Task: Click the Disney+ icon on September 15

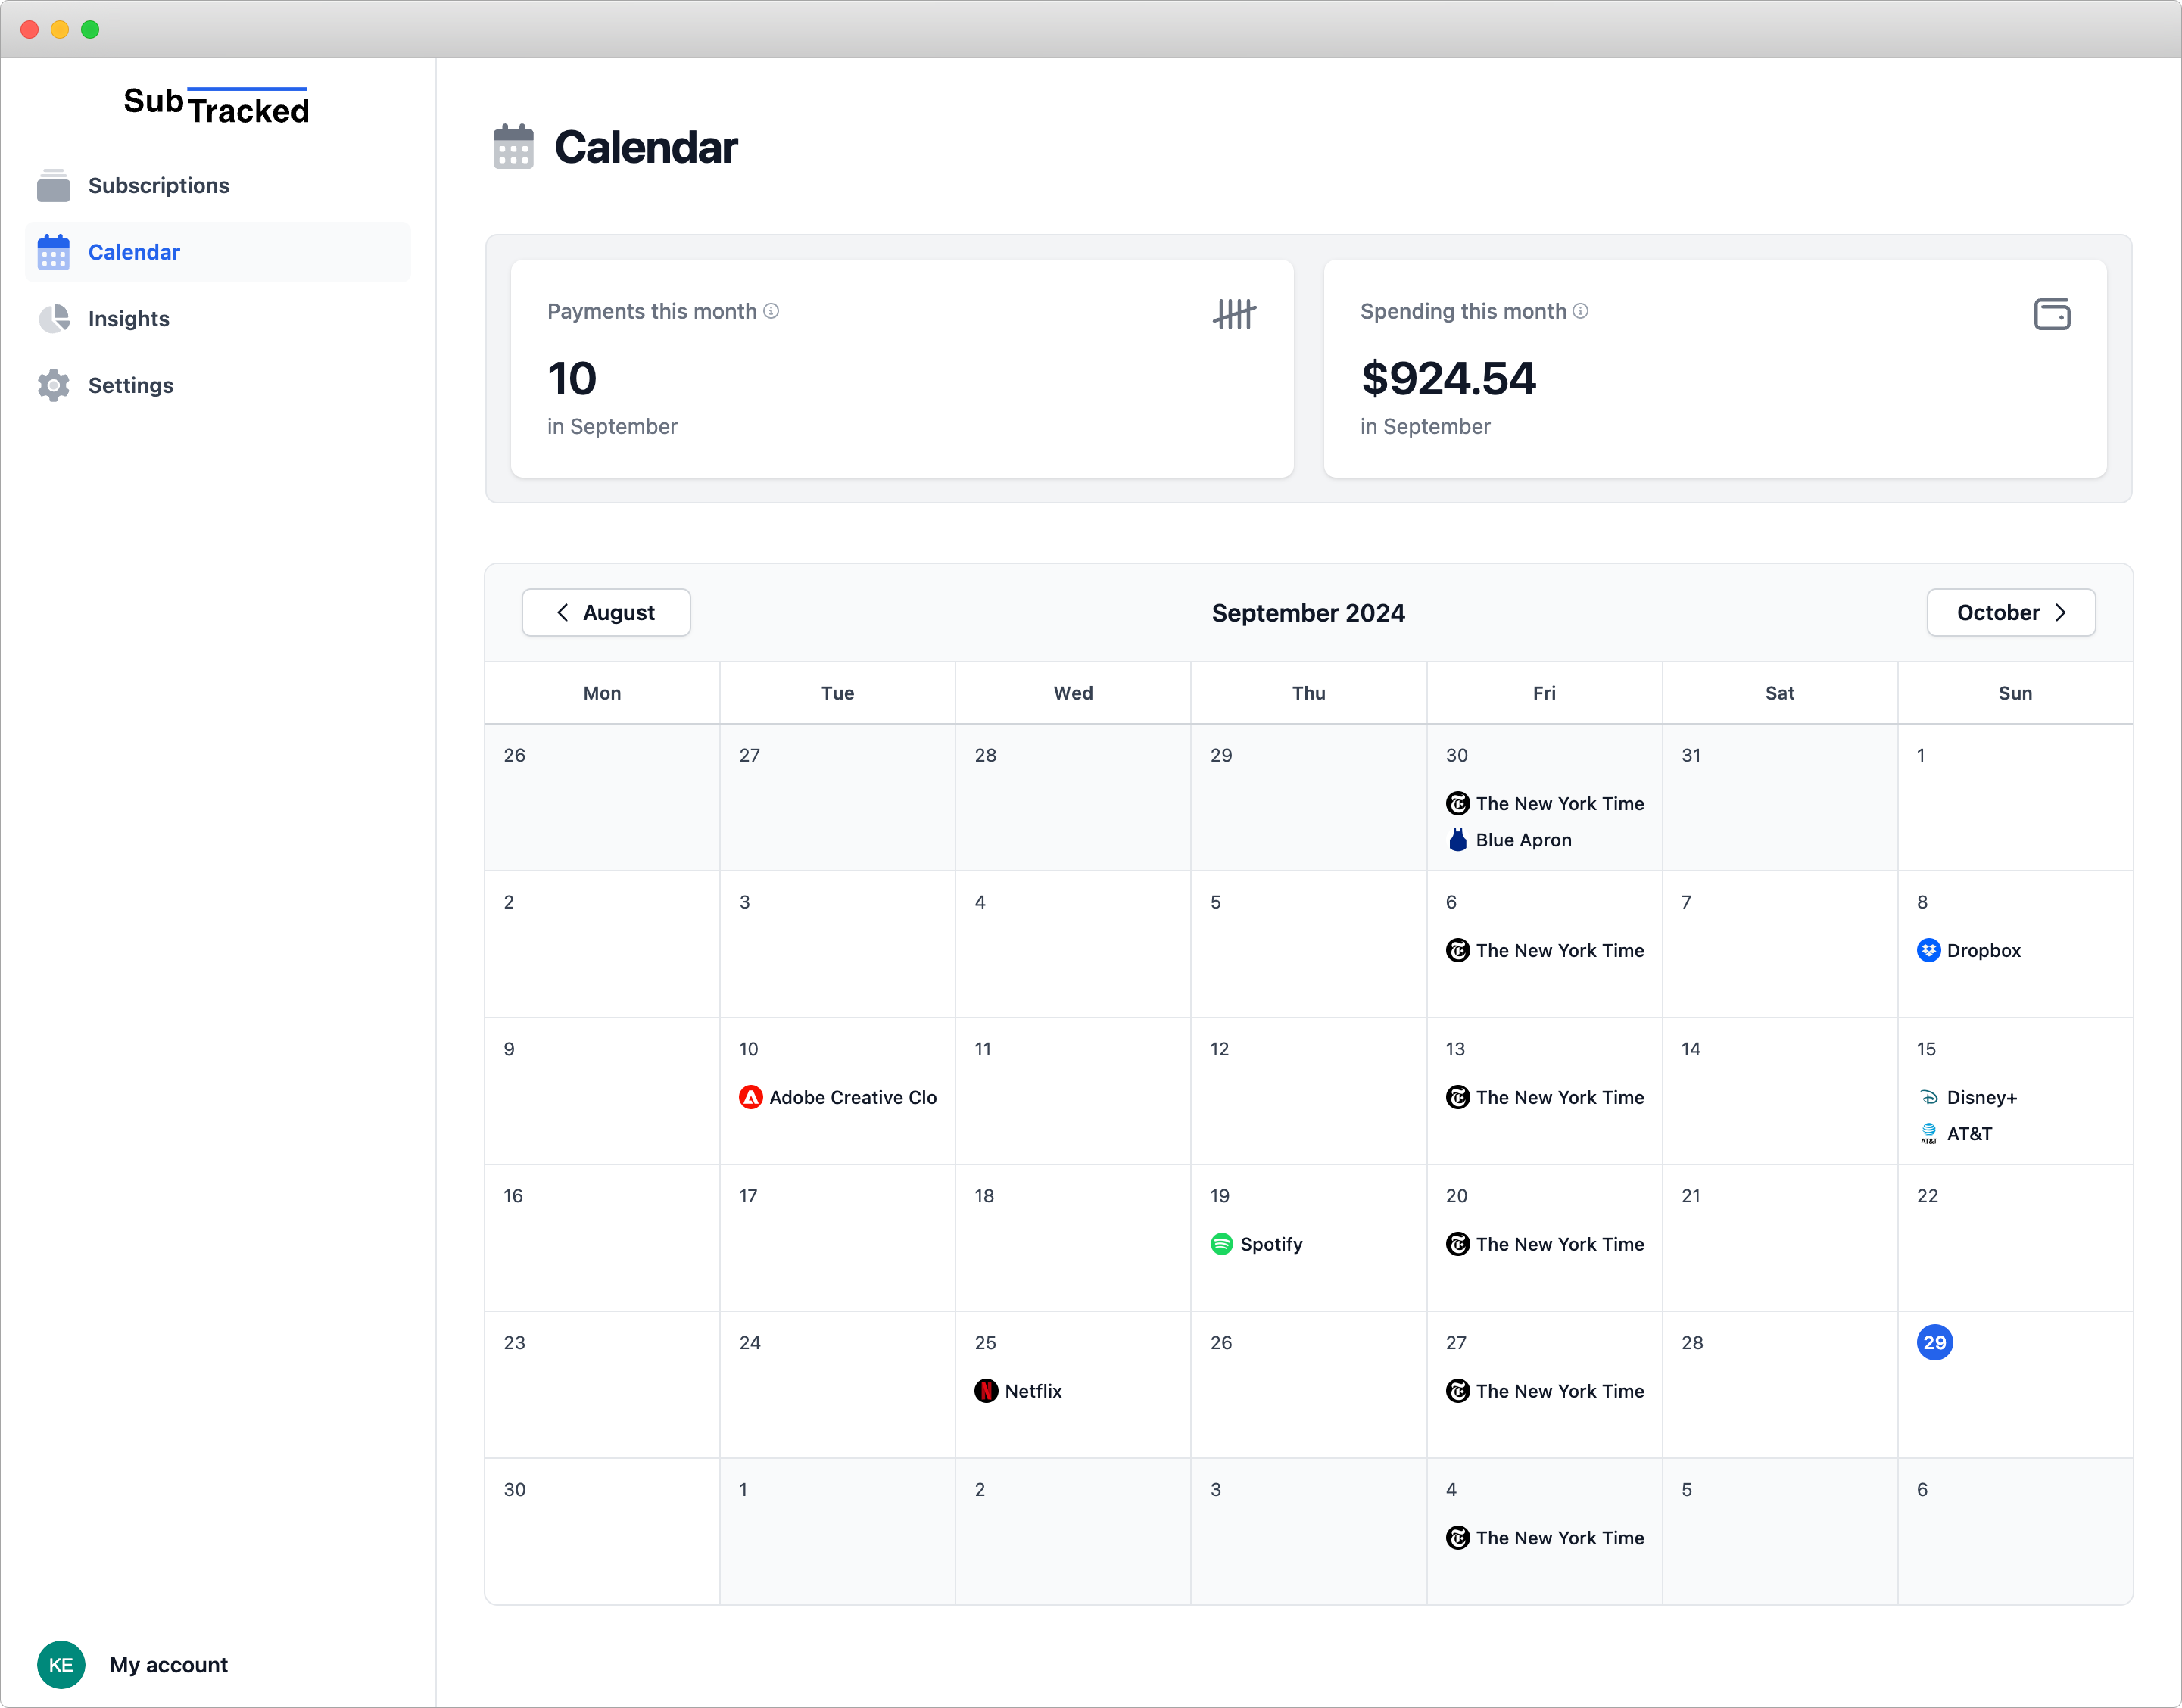Action: tap(1928, 1097)
